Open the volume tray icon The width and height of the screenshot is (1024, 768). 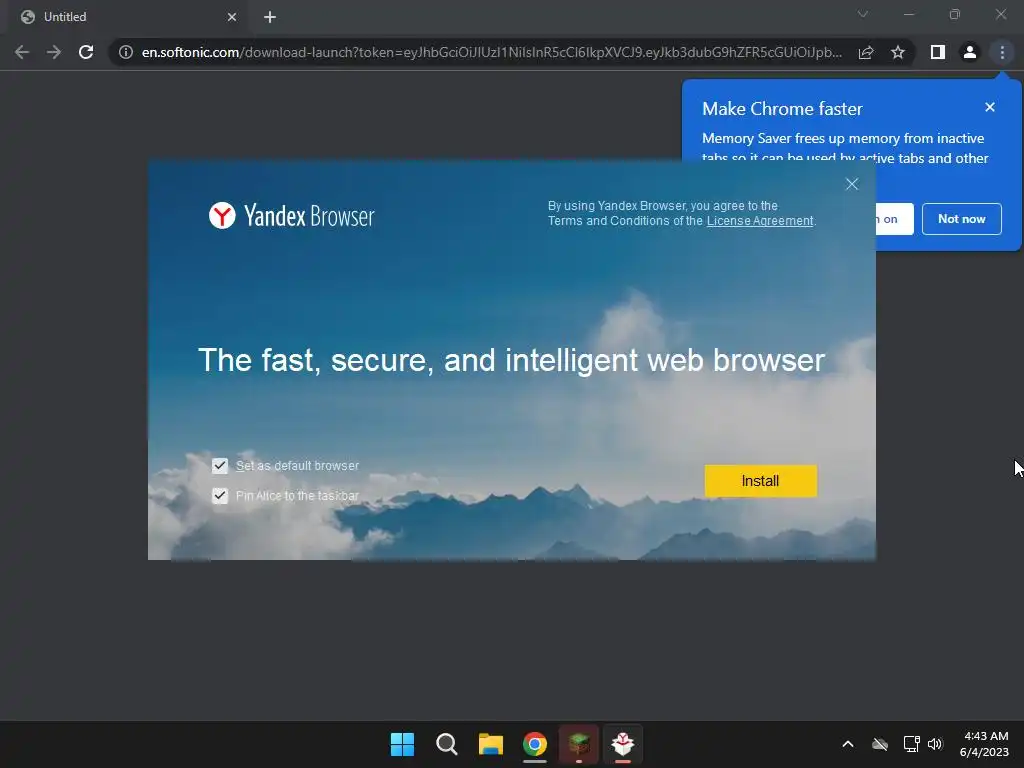click(x=935, y=744)
